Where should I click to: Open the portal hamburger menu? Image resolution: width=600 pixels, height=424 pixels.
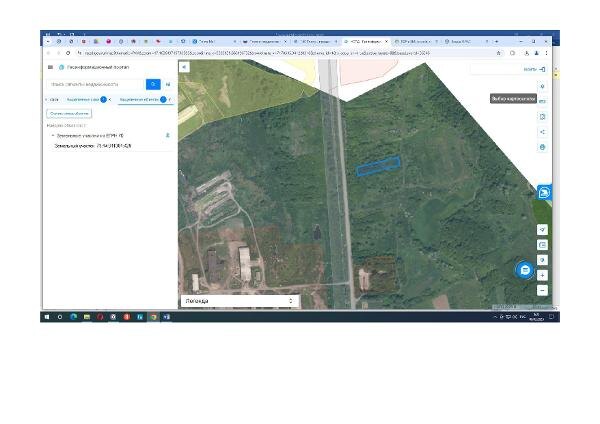[x=50, y=67]
